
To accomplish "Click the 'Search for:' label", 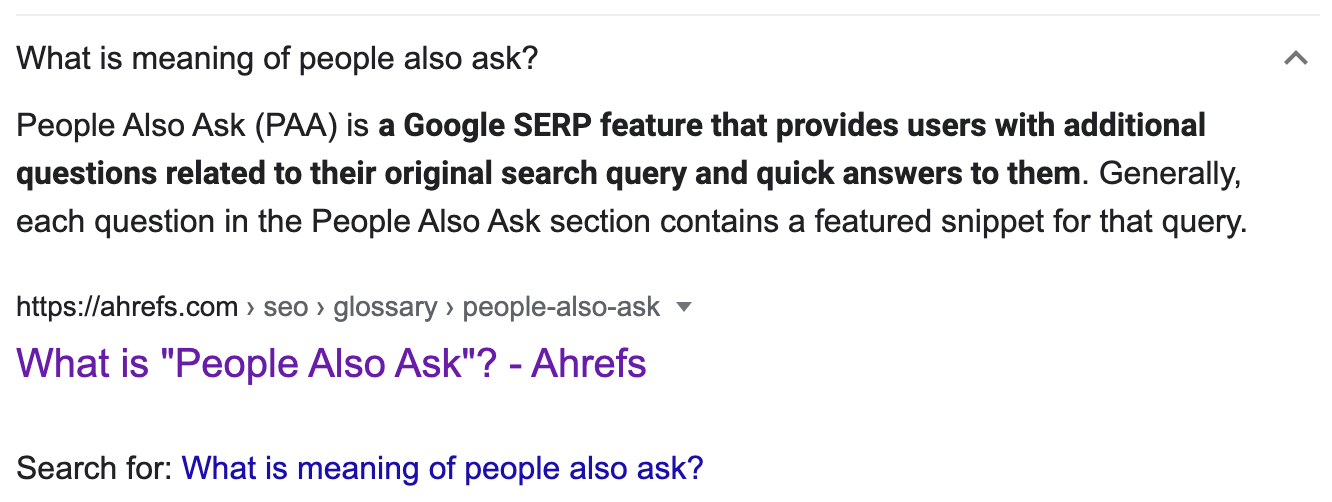I will pyautogui.click(x=95, y=468).
